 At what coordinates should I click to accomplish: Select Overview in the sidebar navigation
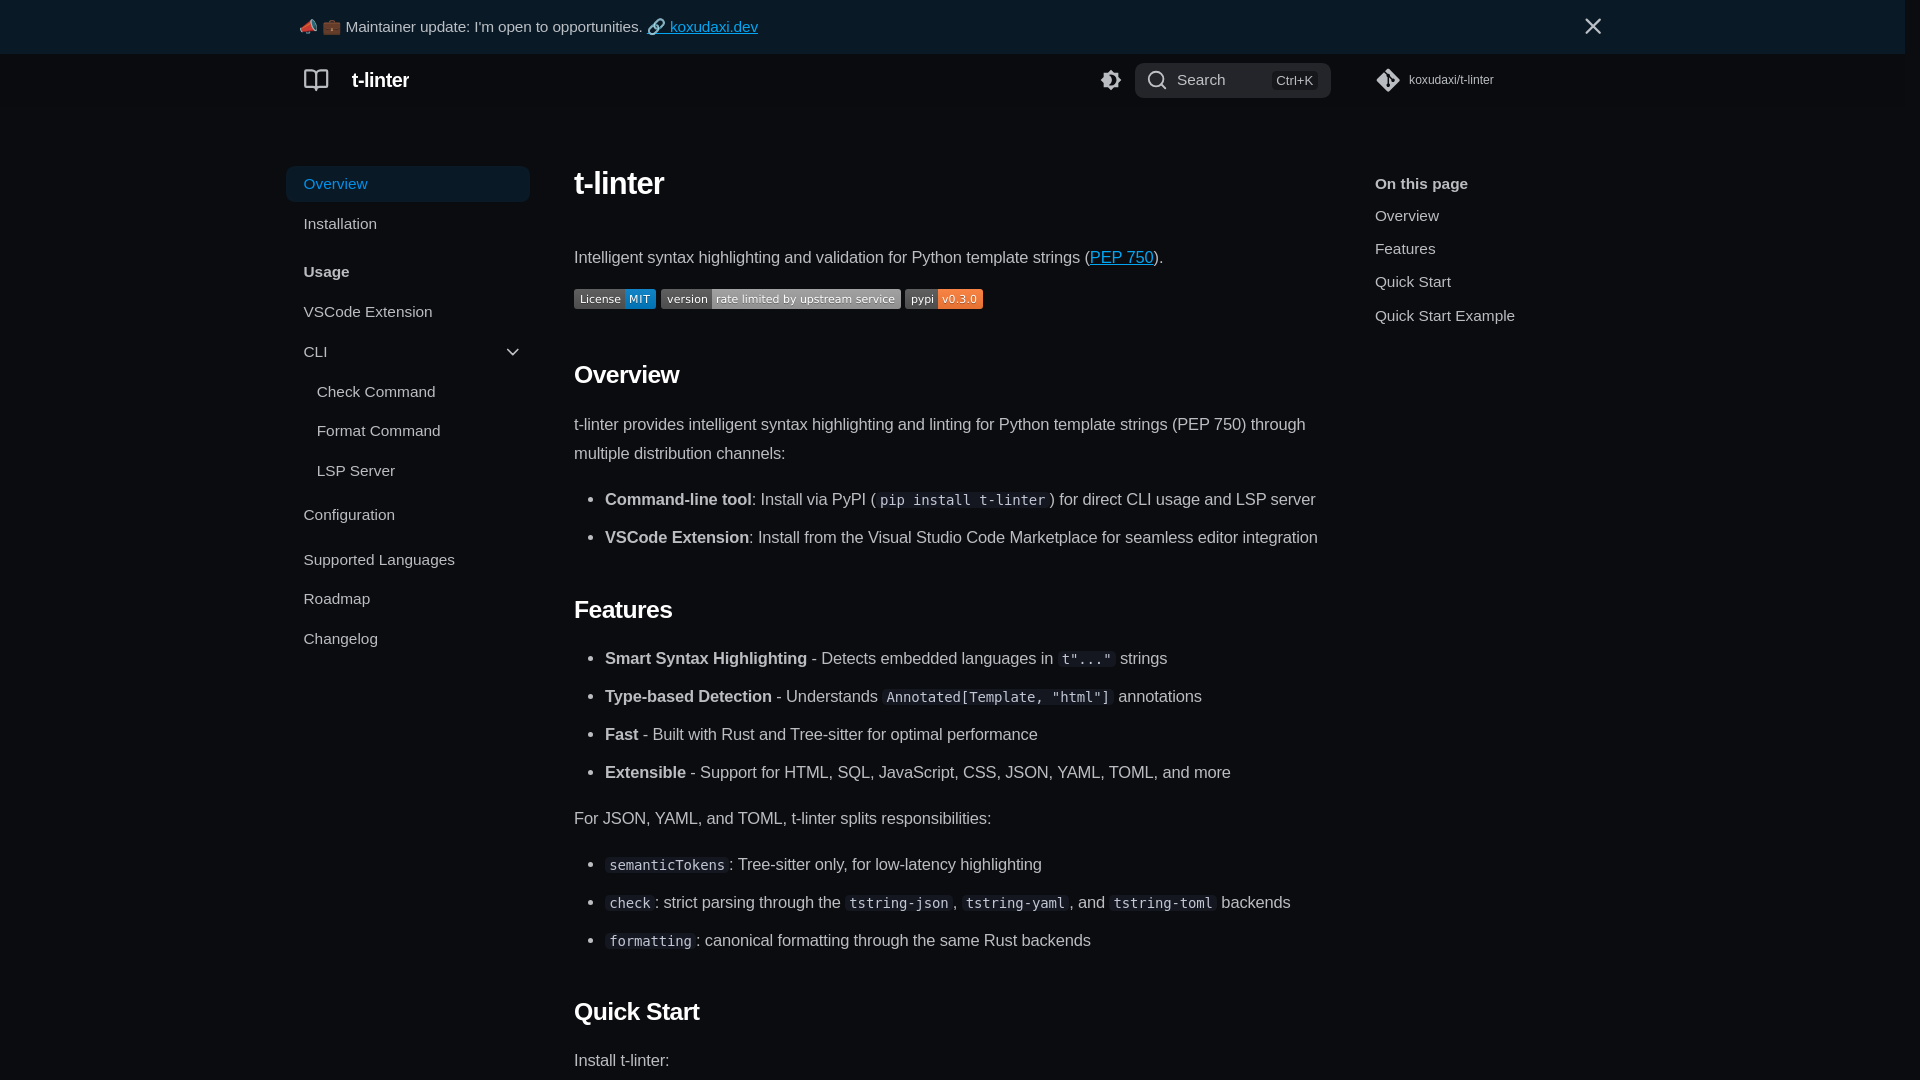[408, 184]
